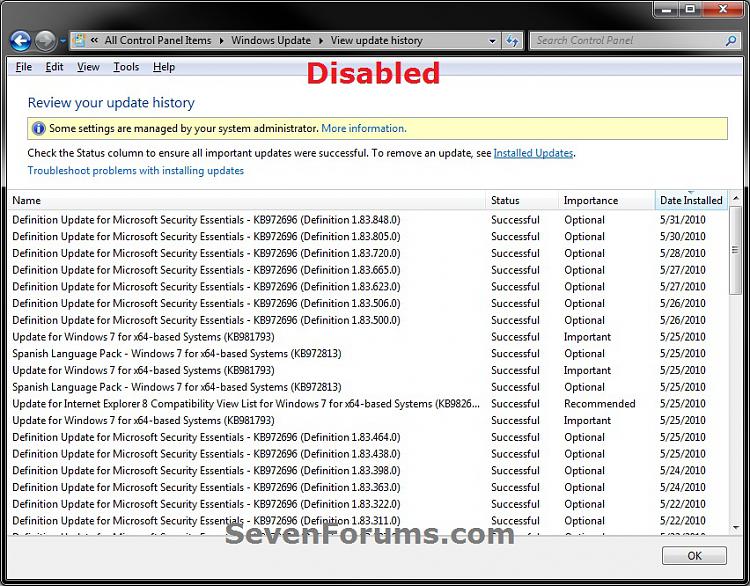The image size is (750, 586).
Task: Open the Installed Updates link
Action: (533, 153)
